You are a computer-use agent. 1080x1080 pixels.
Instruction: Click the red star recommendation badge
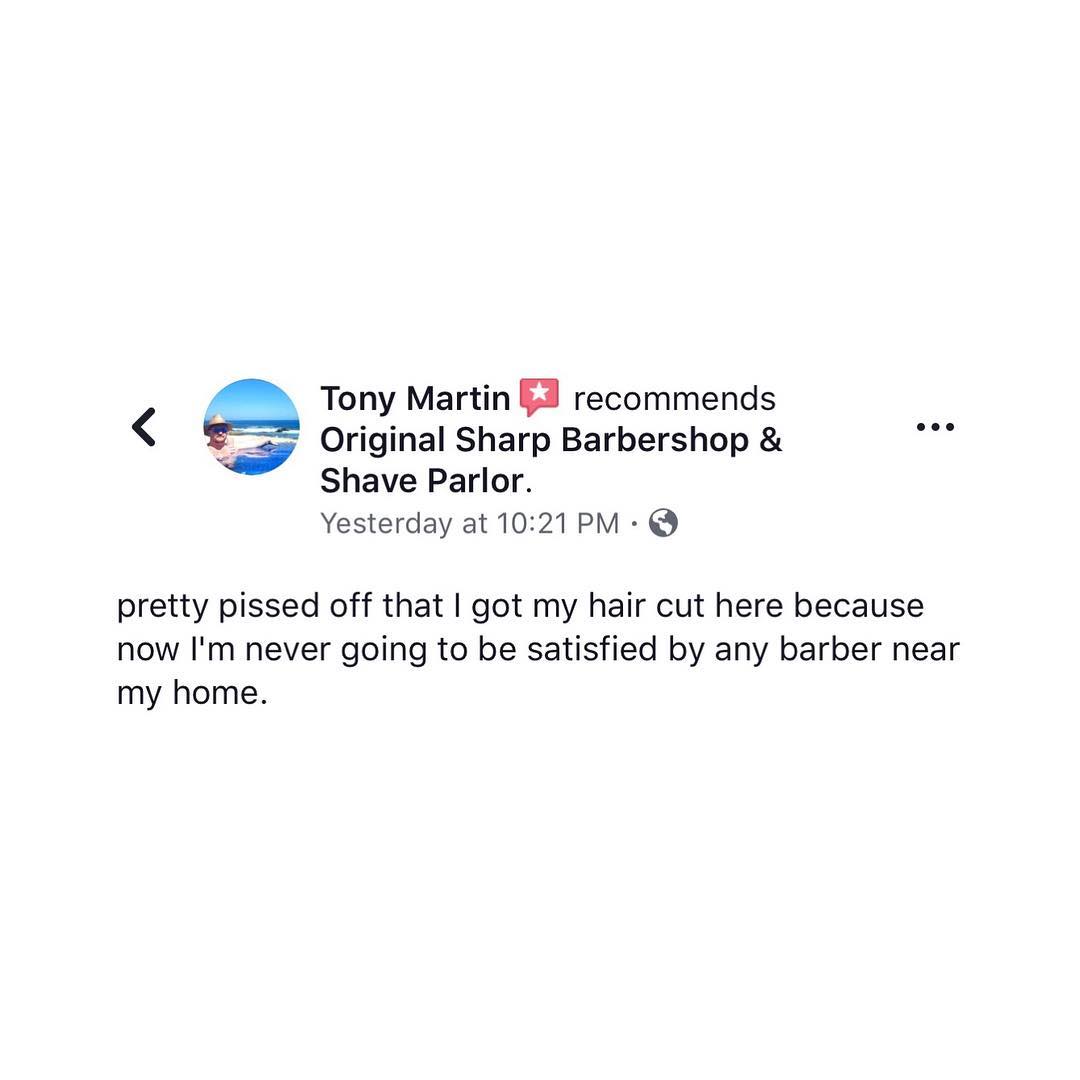[539, 398]
